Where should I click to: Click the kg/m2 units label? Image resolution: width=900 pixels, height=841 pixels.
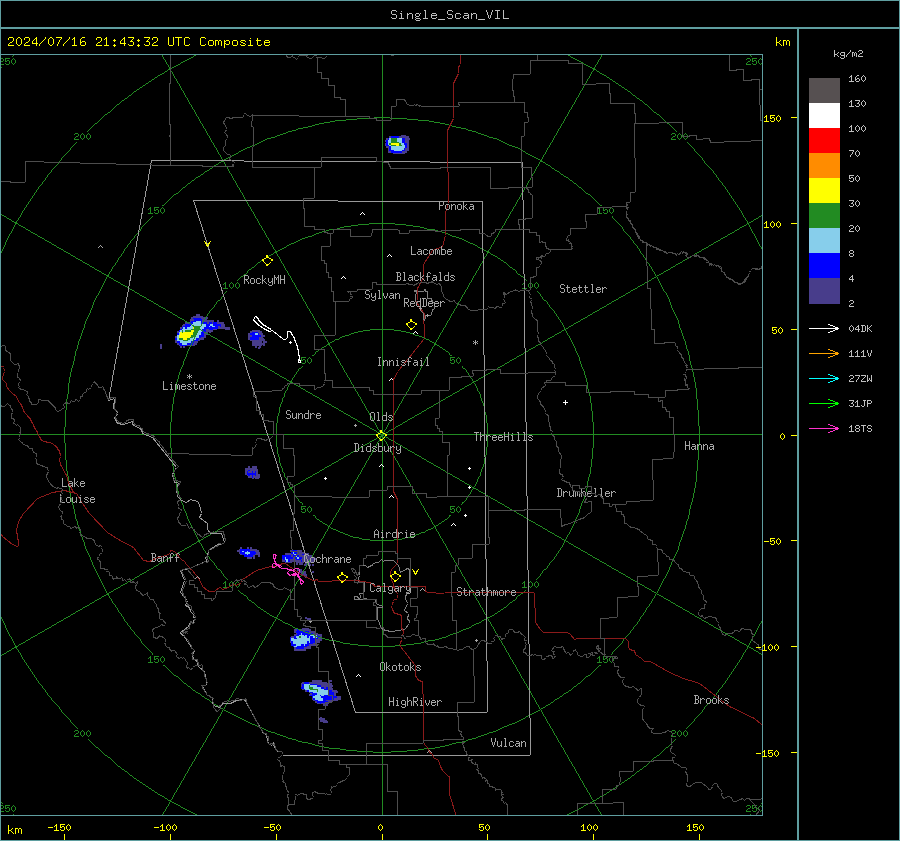(848, 54)
